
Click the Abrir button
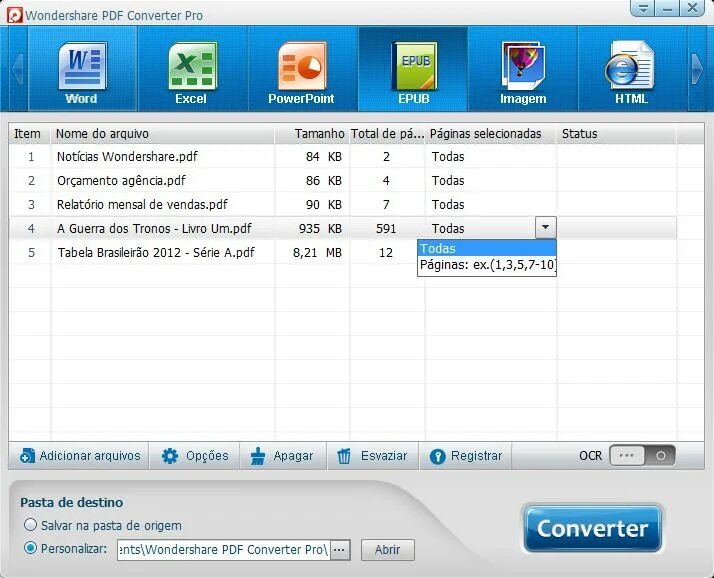388,550
